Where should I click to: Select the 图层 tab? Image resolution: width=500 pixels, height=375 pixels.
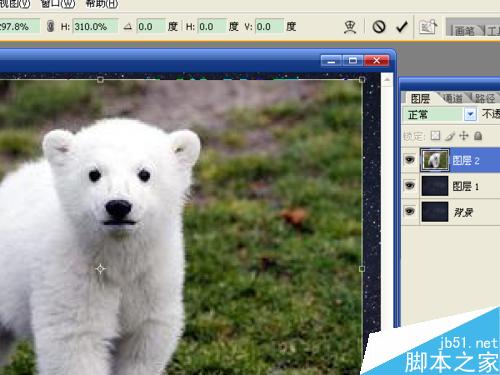coord(420,98)
